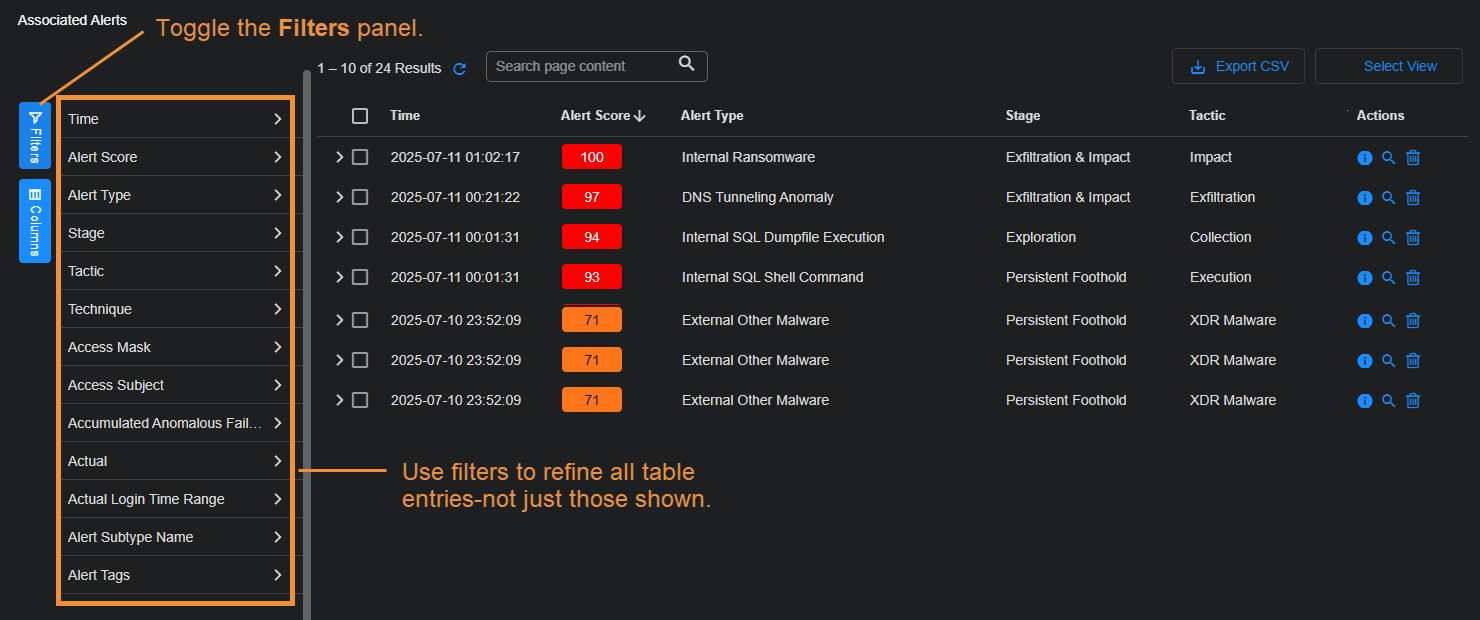The height and width of the screenshot is (620, 1480).
Task: Click the red 100 alert score badge
Action: 592,157
